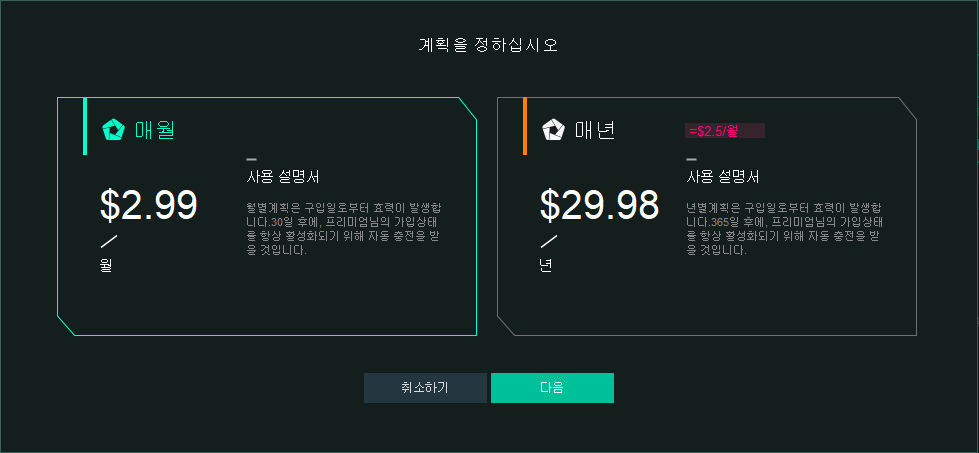Click the green accent bar on monthly card
Screen dimensions: 979x453
(x=85, y=127)
